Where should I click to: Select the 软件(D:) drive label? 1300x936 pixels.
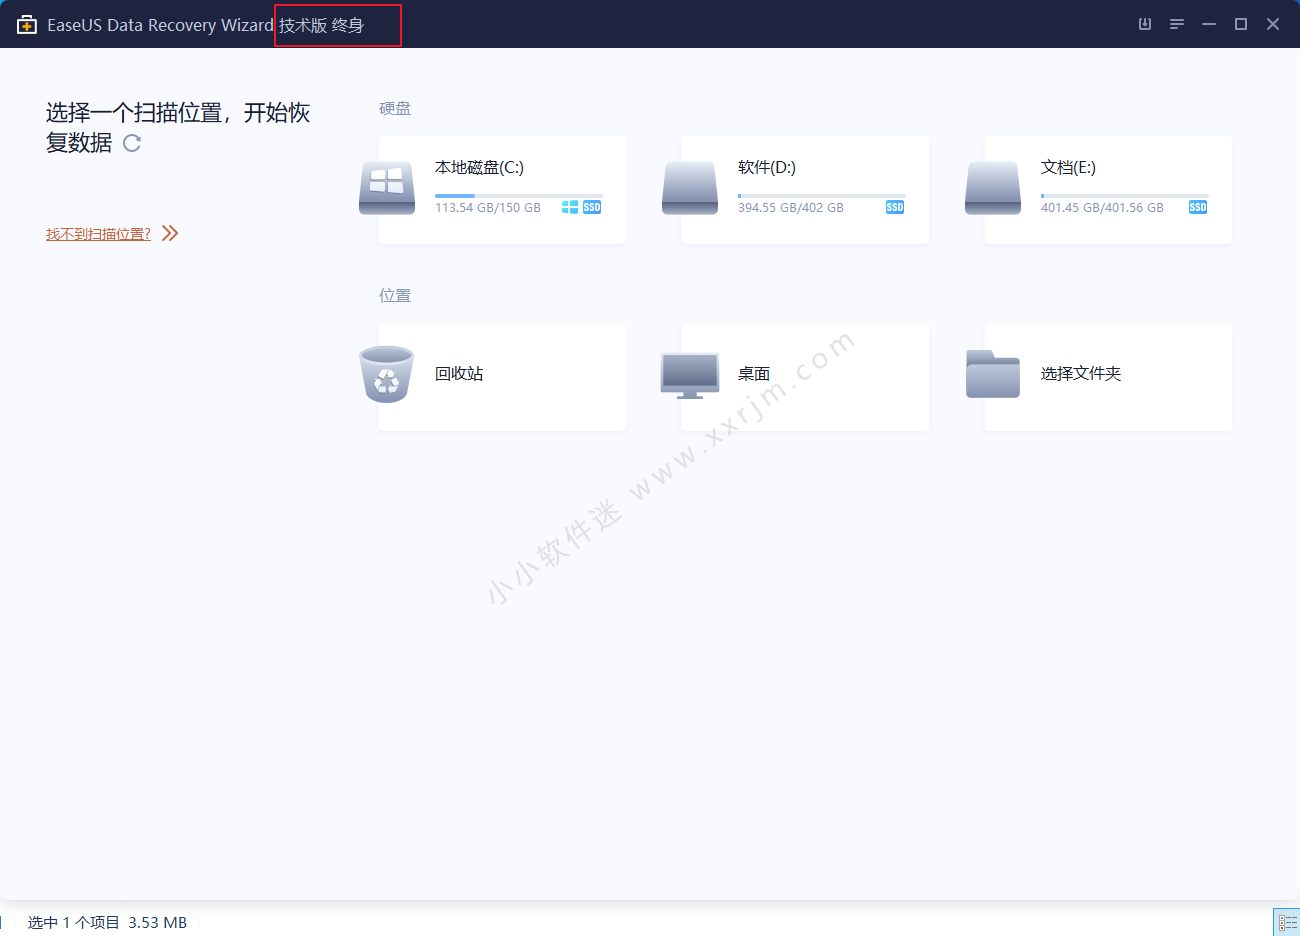coord(767,167)
